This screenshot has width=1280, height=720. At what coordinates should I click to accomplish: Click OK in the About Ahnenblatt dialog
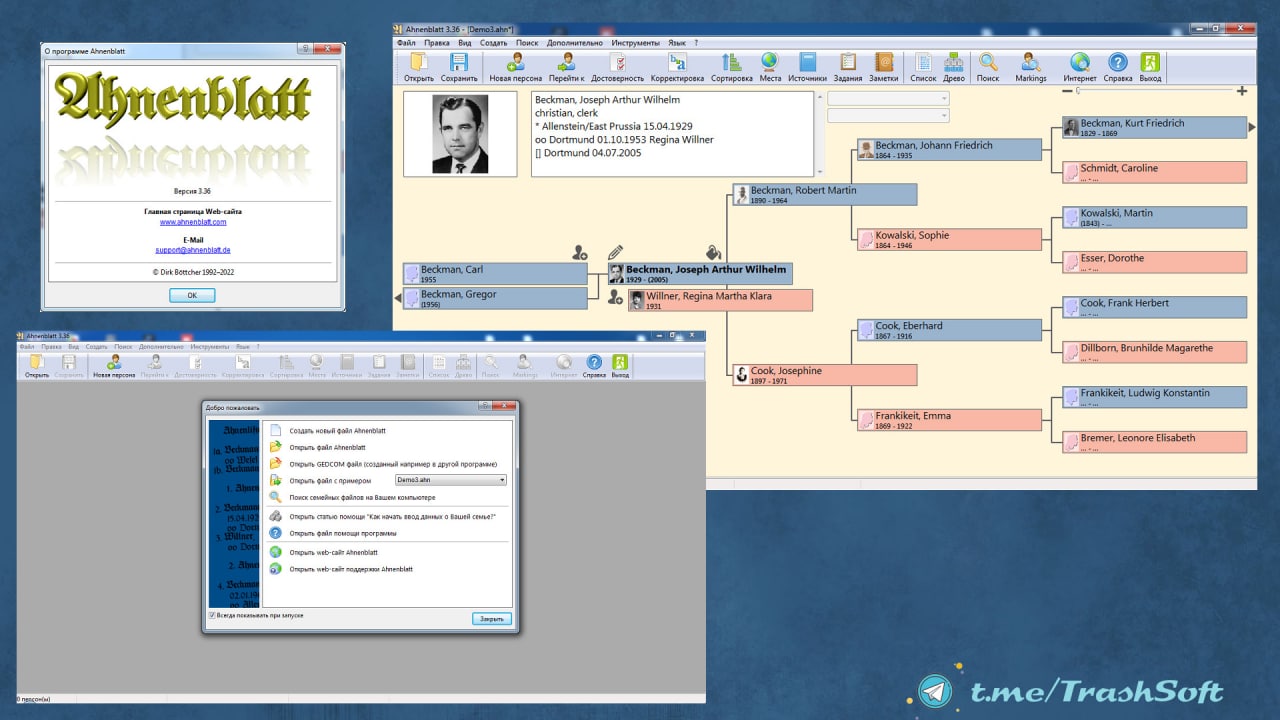click(x=192, y=295)
